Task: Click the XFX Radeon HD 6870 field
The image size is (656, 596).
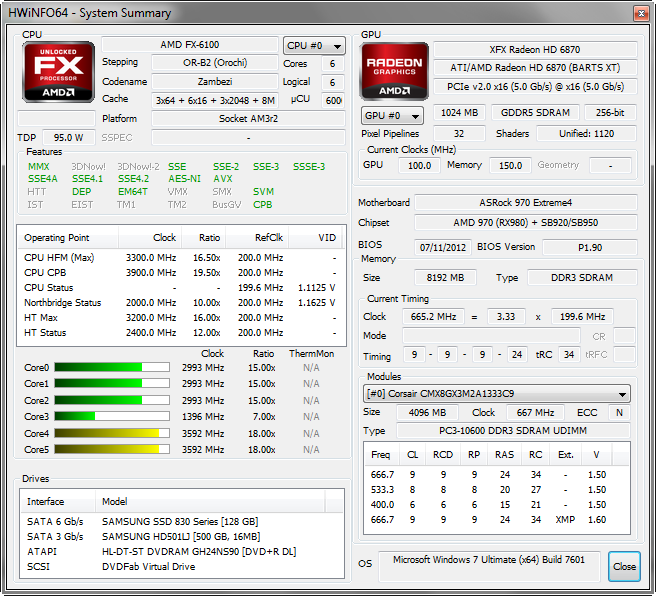Action: pos(535,49)
